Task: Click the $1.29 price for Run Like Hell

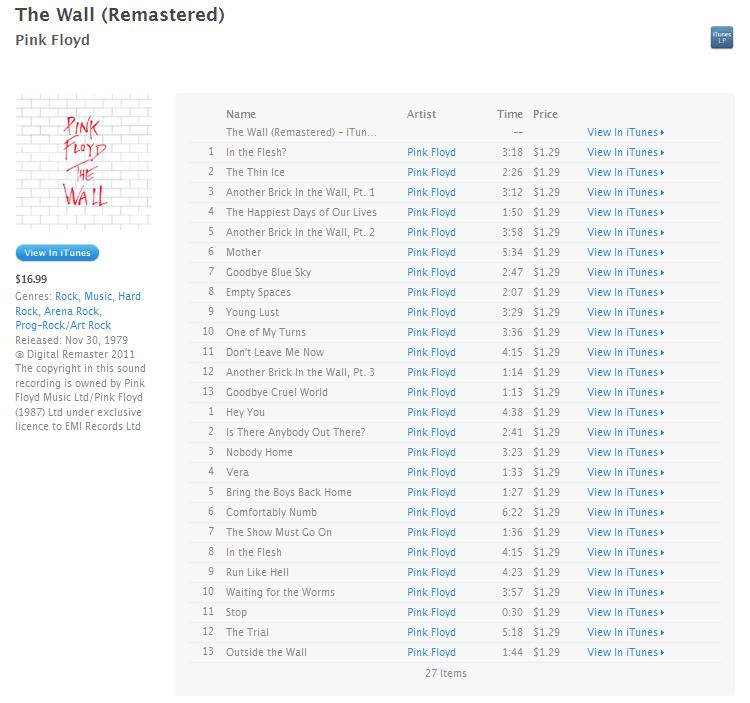Action: click(x=546, y=572)
